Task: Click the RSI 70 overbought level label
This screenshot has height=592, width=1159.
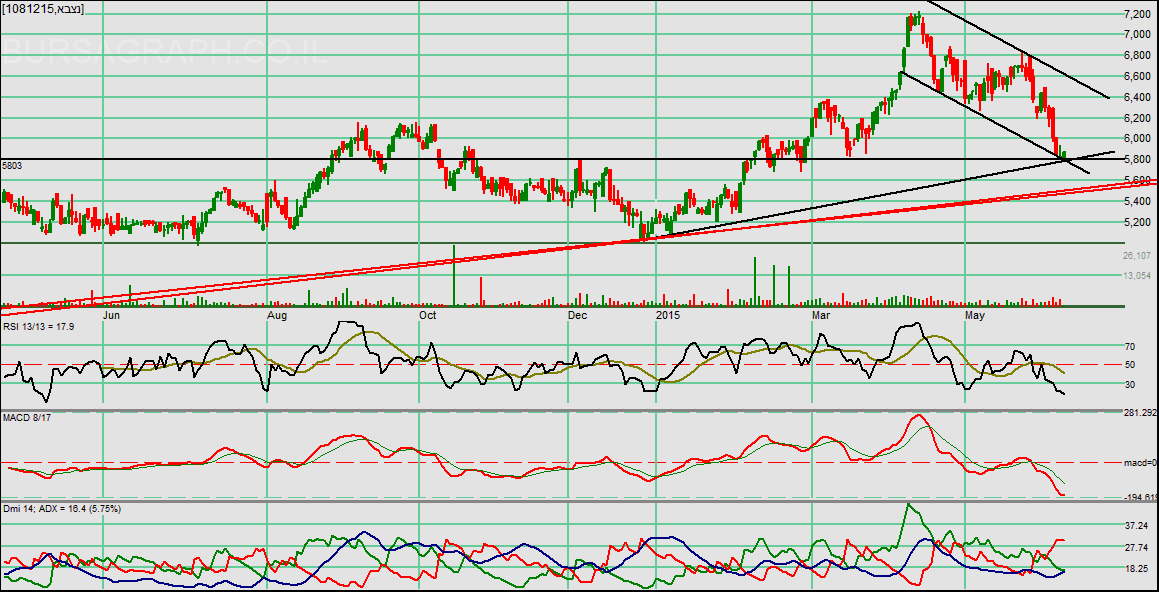Action: (x=1130, y=346)
